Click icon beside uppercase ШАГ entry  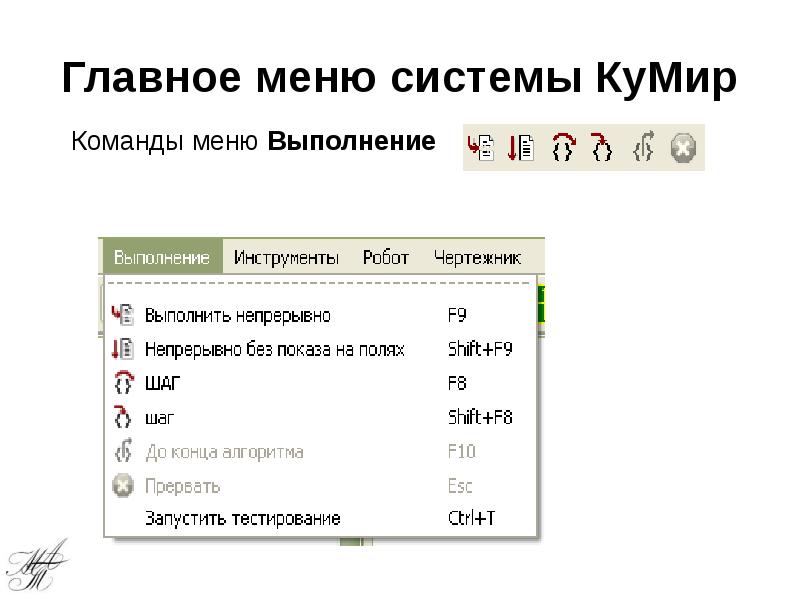pos(123,383)
